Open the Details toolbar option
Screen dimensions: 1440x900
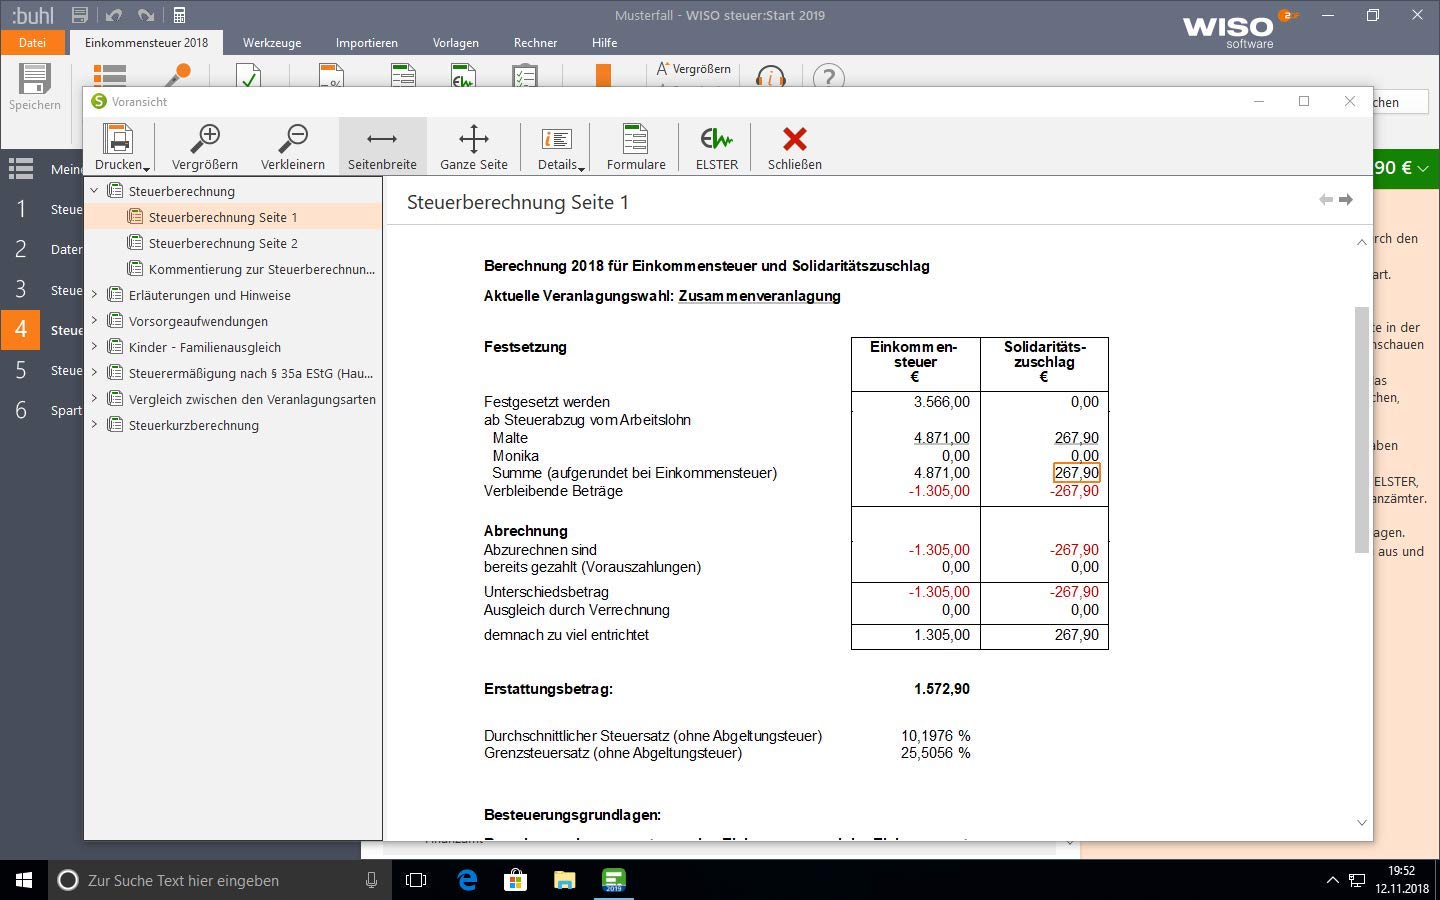point(556,146)
